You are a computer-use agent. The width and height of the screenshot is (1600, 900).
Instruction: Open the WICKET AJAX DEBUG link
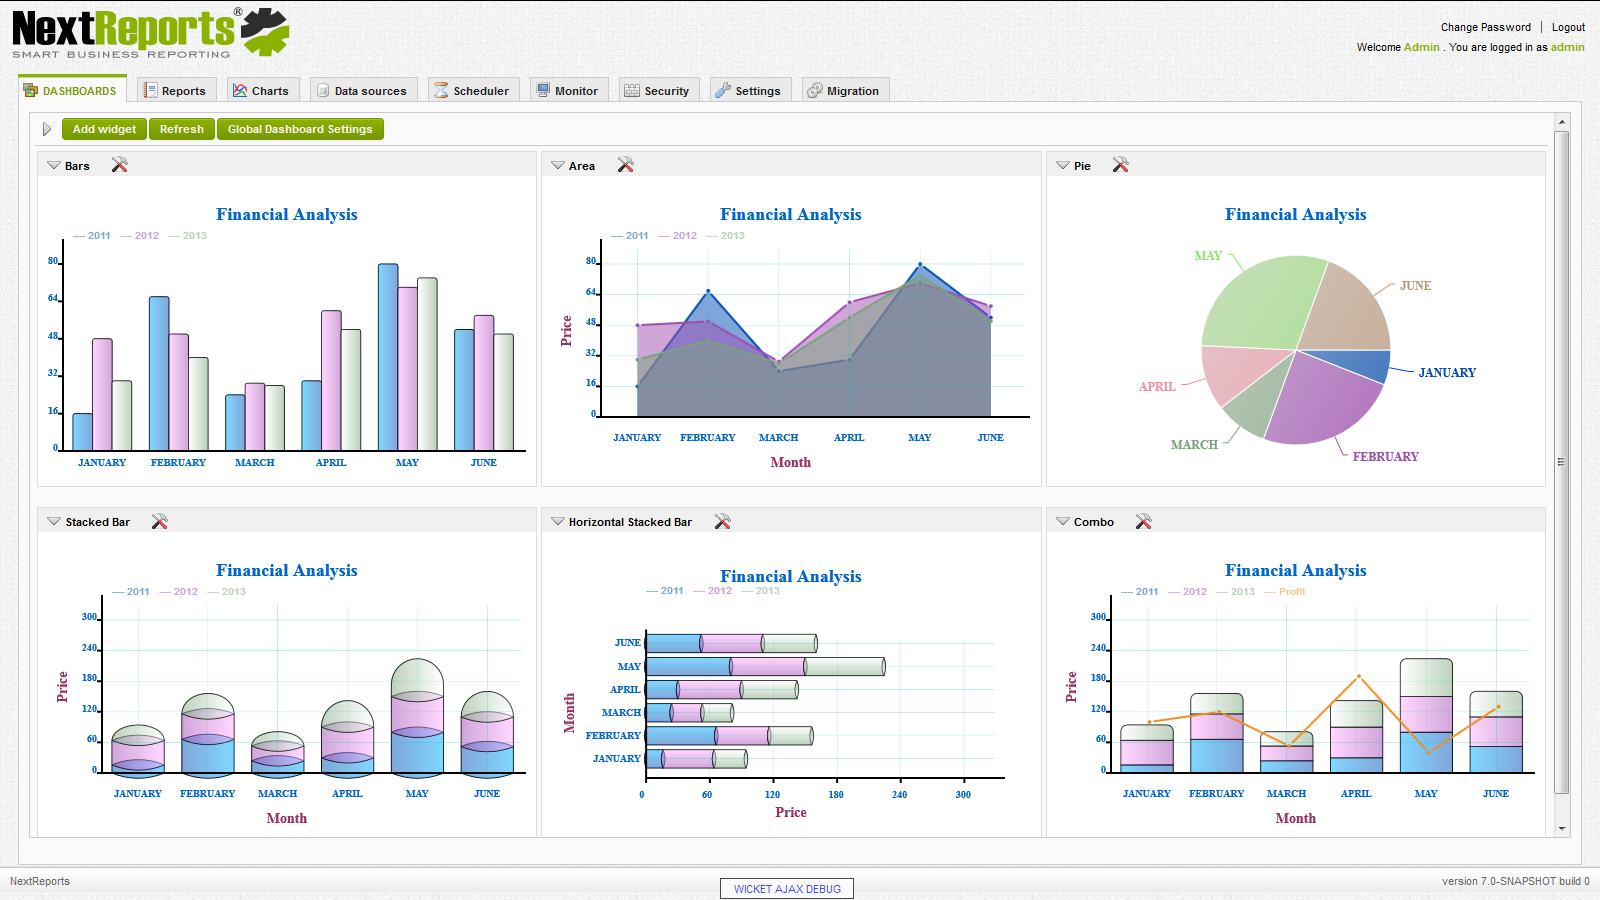787,889
